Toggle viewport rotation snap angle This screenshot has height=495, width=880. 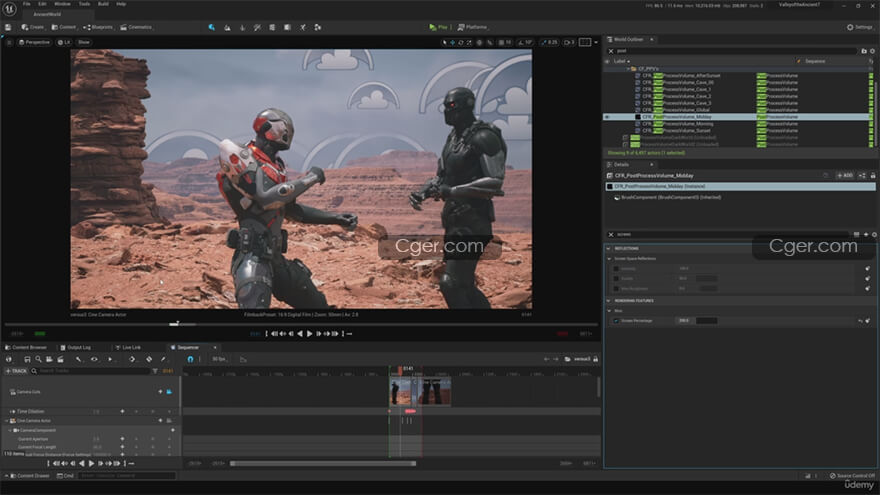click(525, 42)
